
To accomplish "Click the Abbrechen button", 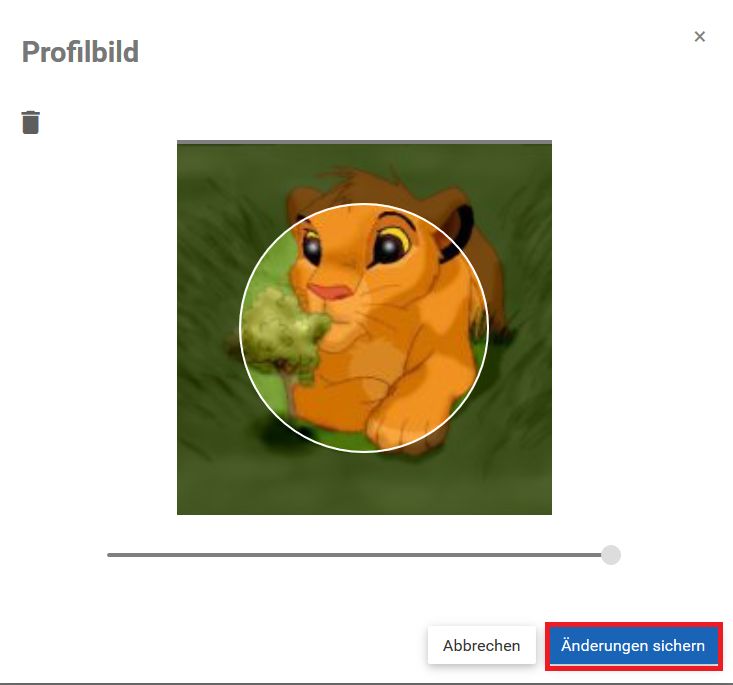I will tap(481, 645).
